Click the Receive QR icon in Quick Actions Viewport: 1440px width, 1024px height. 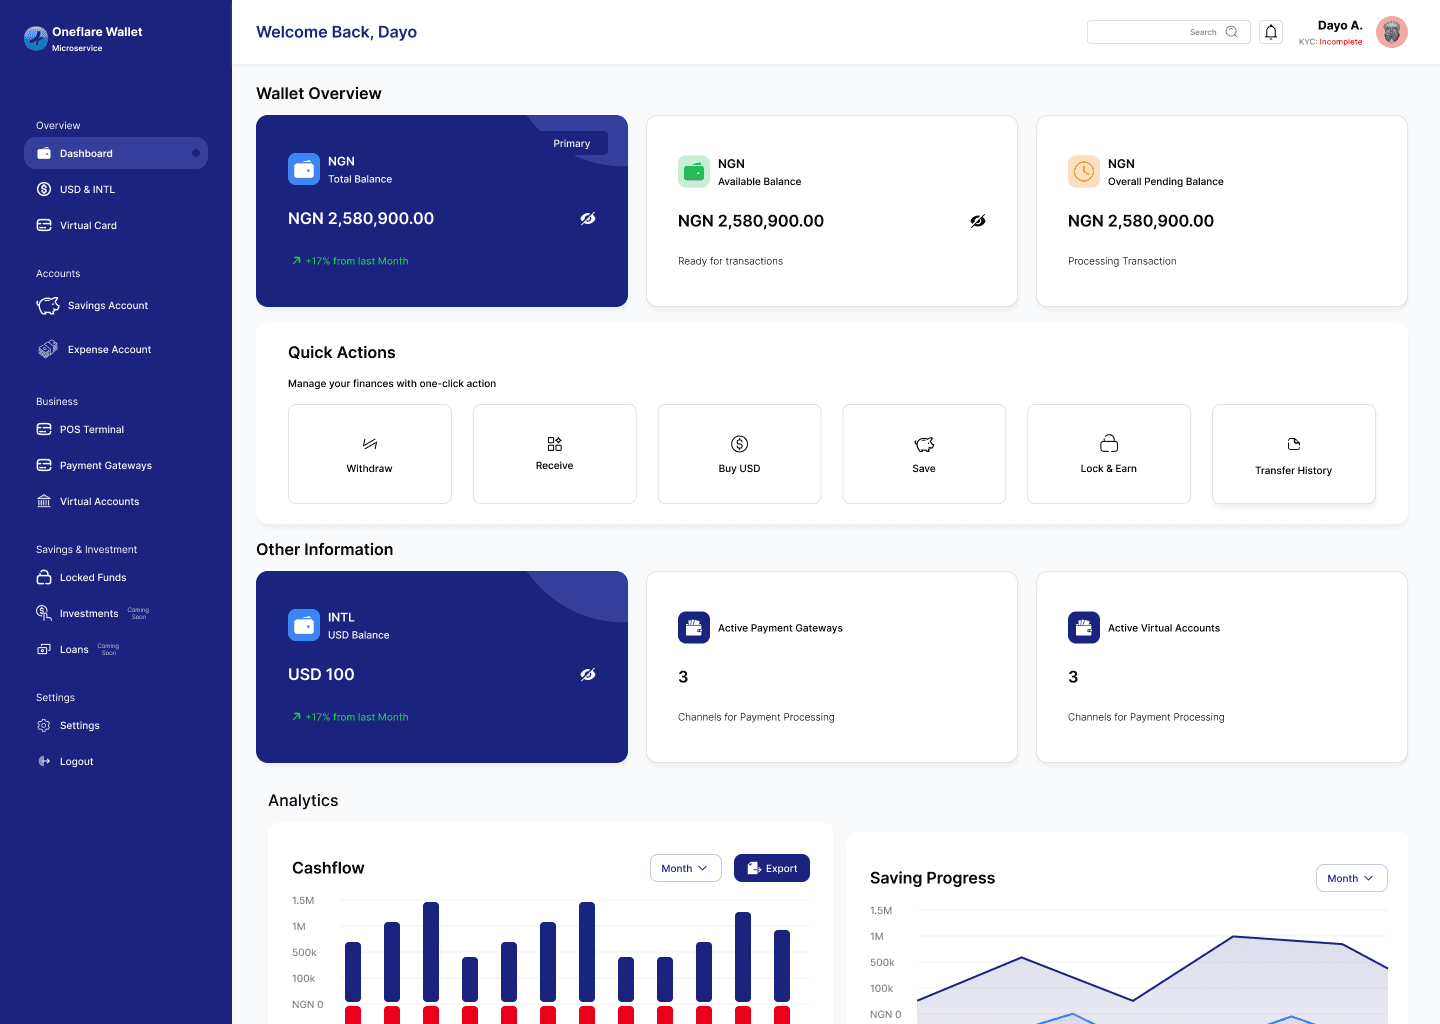point(555,444)
